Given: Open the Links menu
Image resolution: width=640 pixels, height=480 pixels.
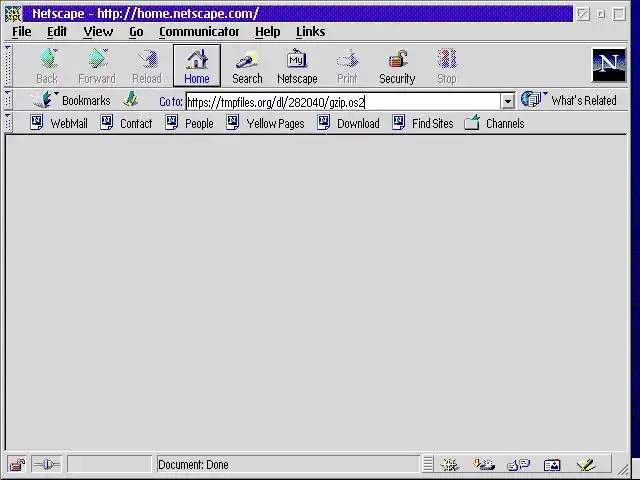Looking at the screenshot, I should point(311,32).
